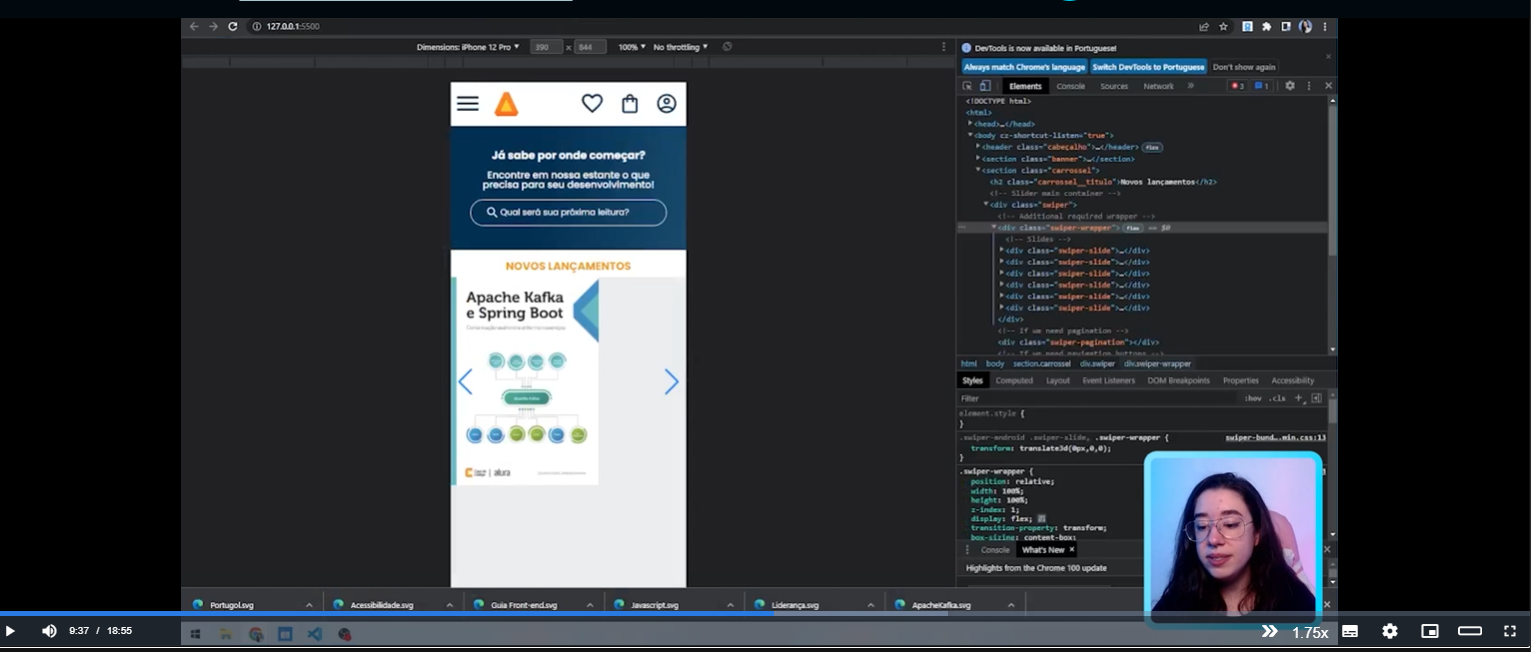The width and height of the screenshot is (1531, 652).
Task: Click the Styles Filter input field
Action: [1098, 398]
